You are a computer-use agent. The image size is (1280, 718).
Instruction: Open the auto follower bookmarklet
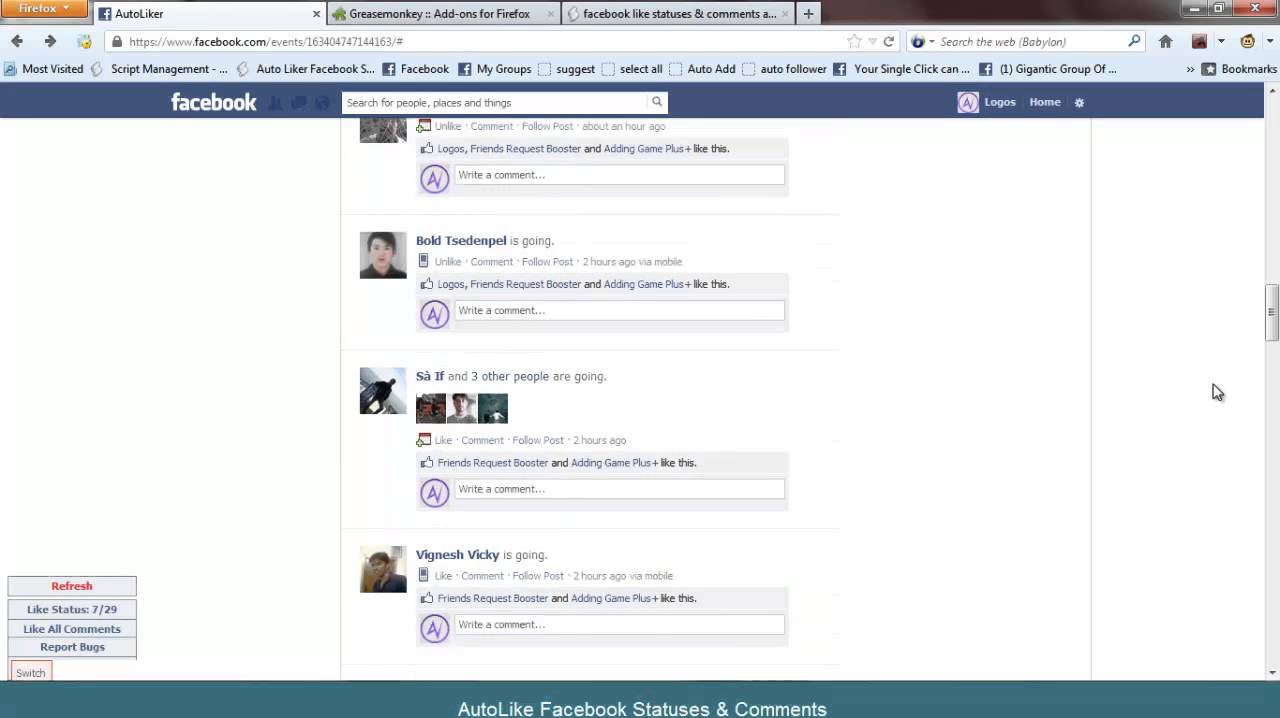(784, 69)
